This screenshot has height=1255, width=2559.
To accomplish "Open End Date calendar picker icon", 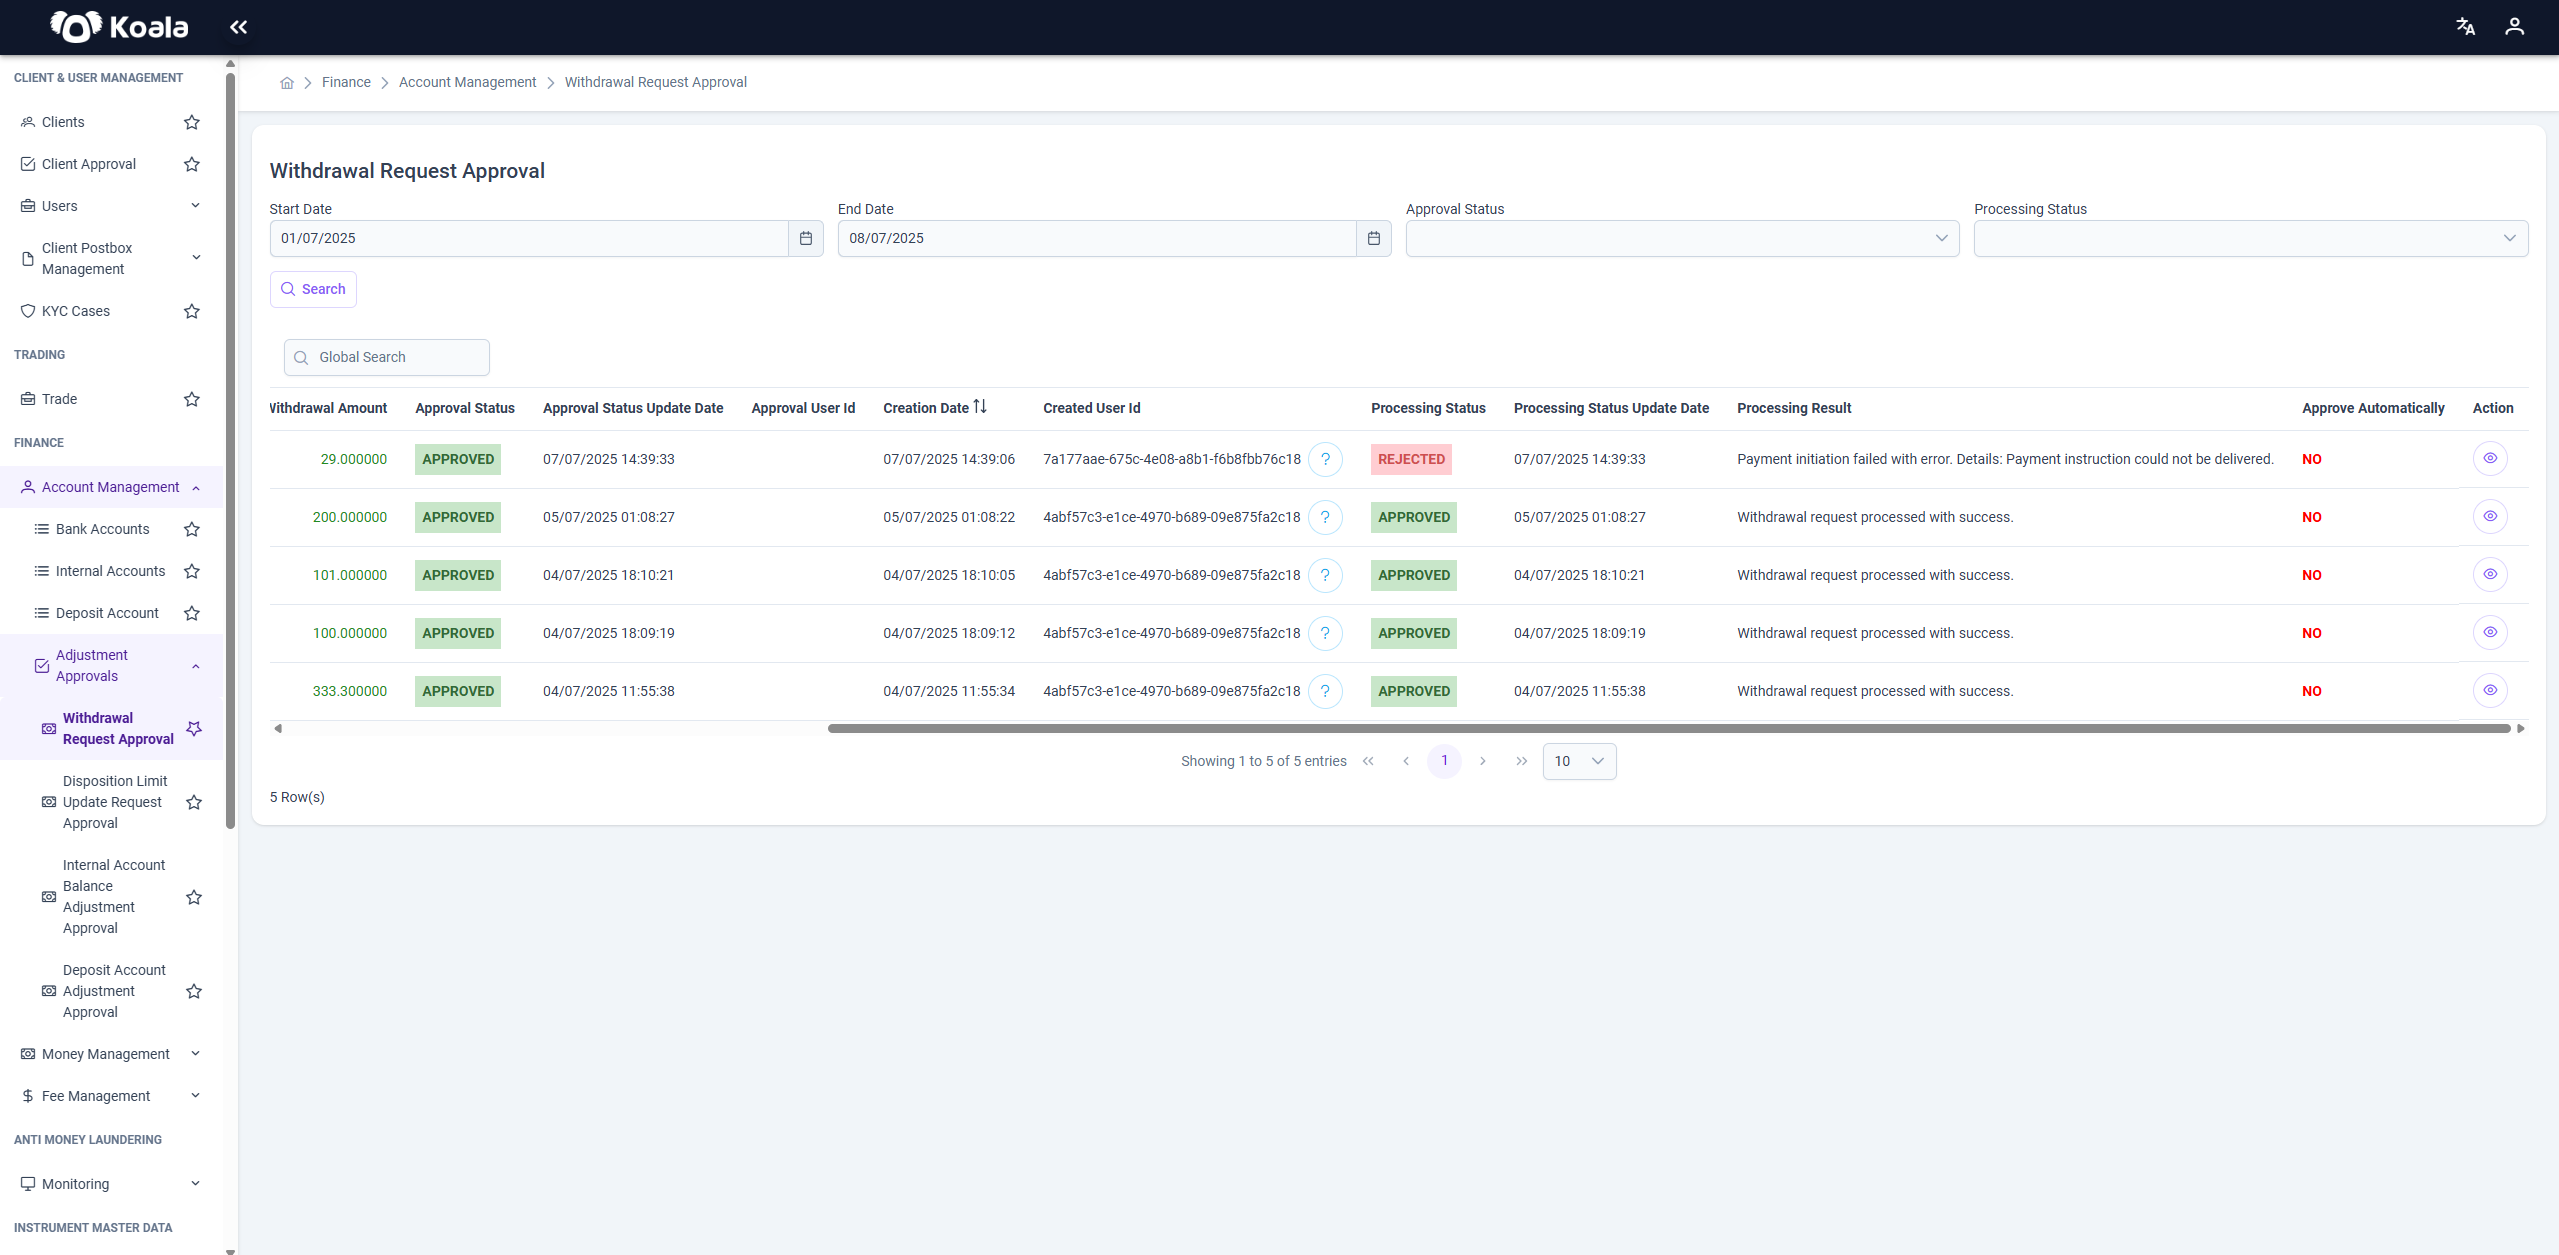I will (1374, 238).
